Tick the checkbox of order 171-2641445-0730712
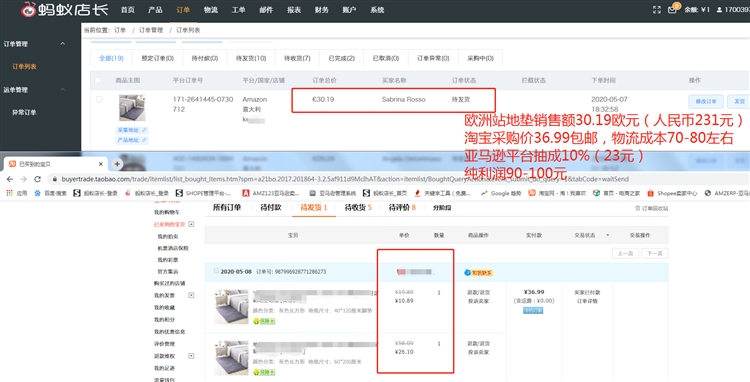The width and height of the screenshot is (750, 382). (x=99, y=99)
